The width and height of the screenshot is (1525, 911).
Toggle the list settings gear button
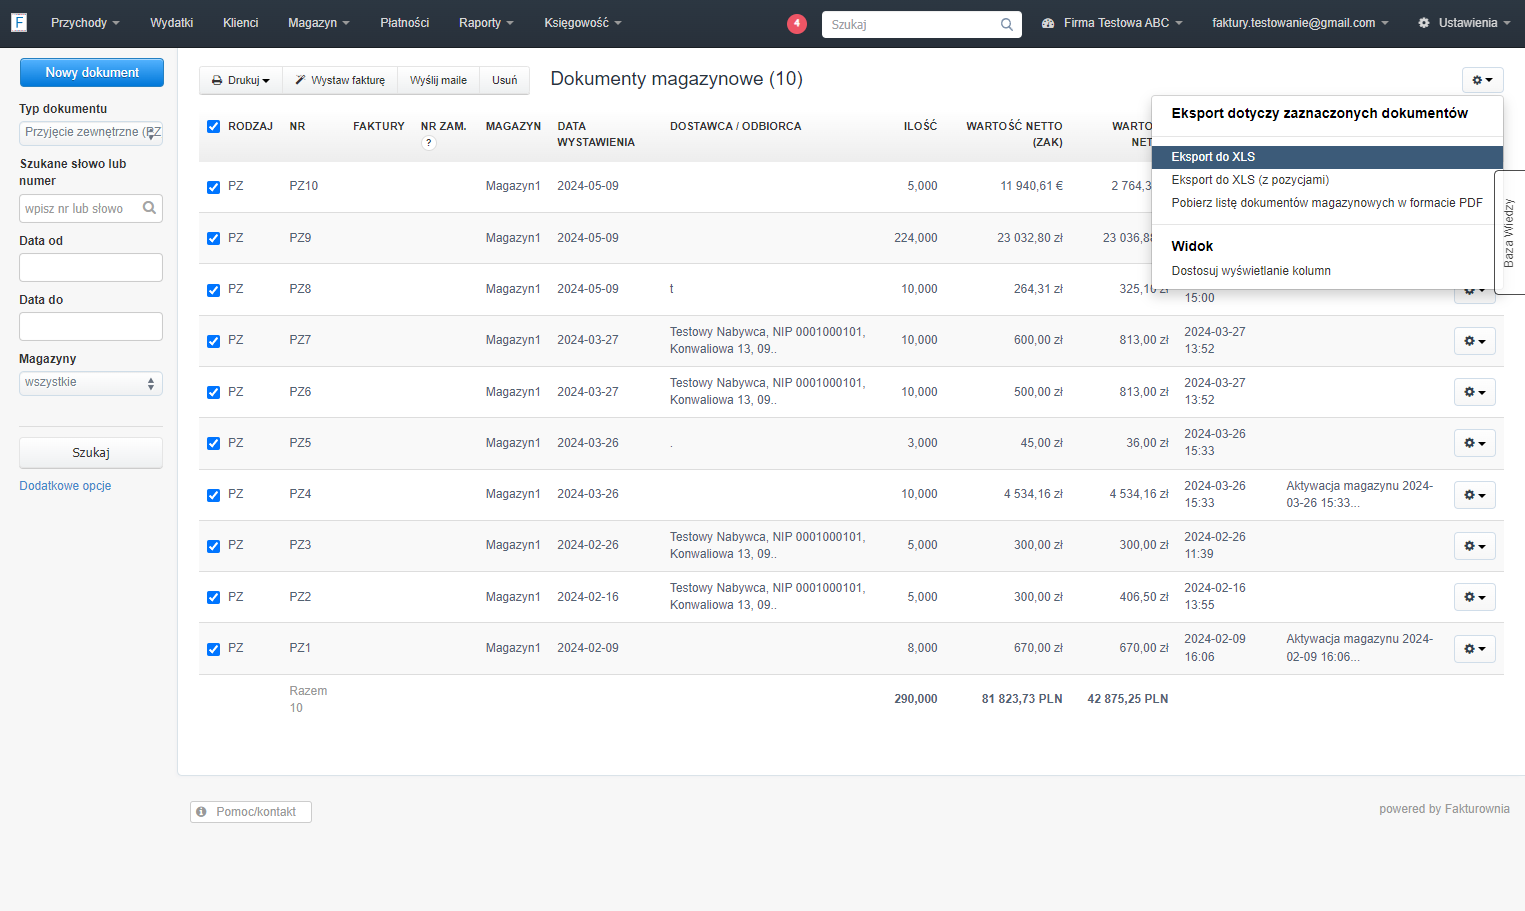(1482, 80)
